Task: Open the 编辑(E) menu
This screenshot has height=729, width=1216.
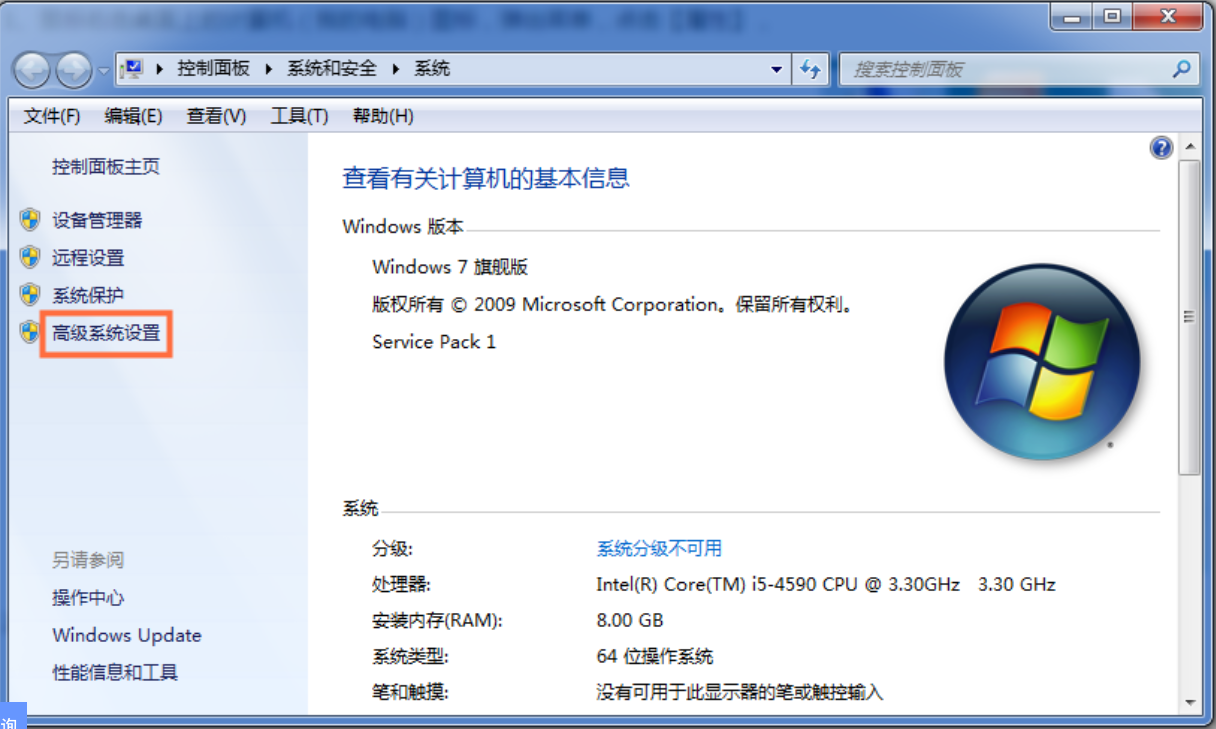Action: click(x=133, y=116)
